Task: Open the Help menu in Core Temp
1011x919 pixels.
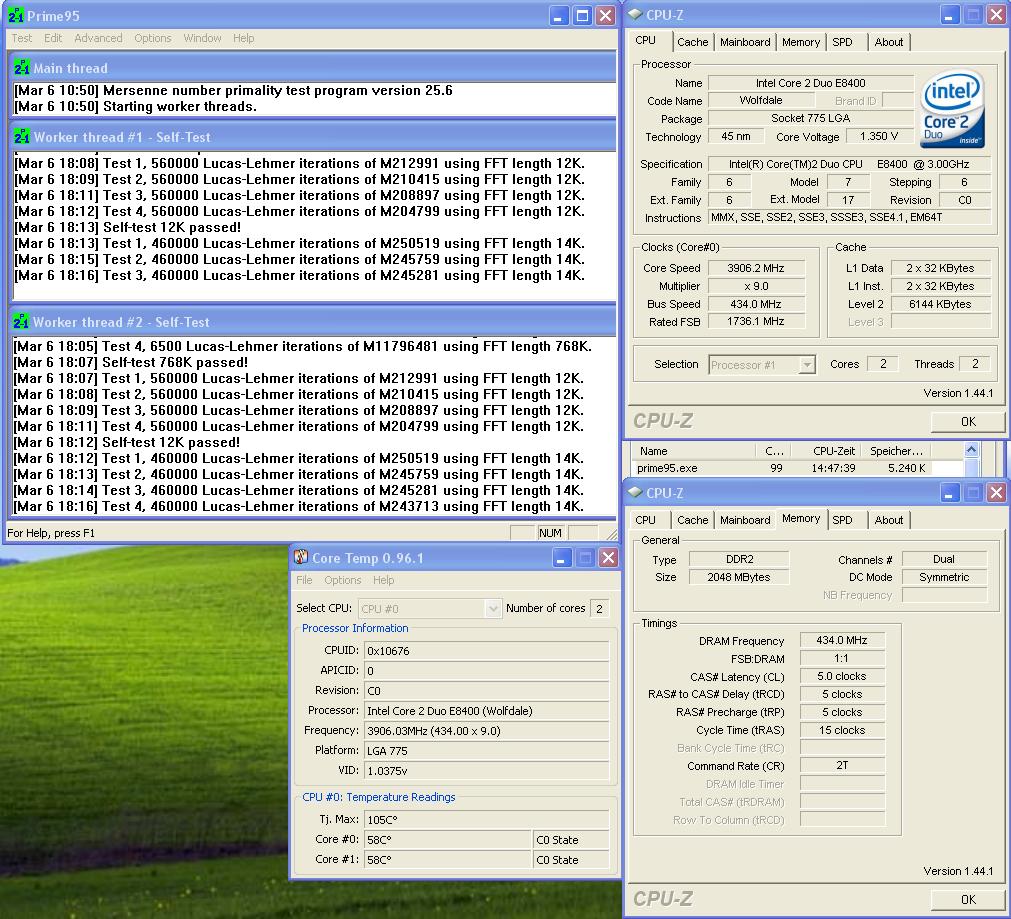Action: (383, 580)
